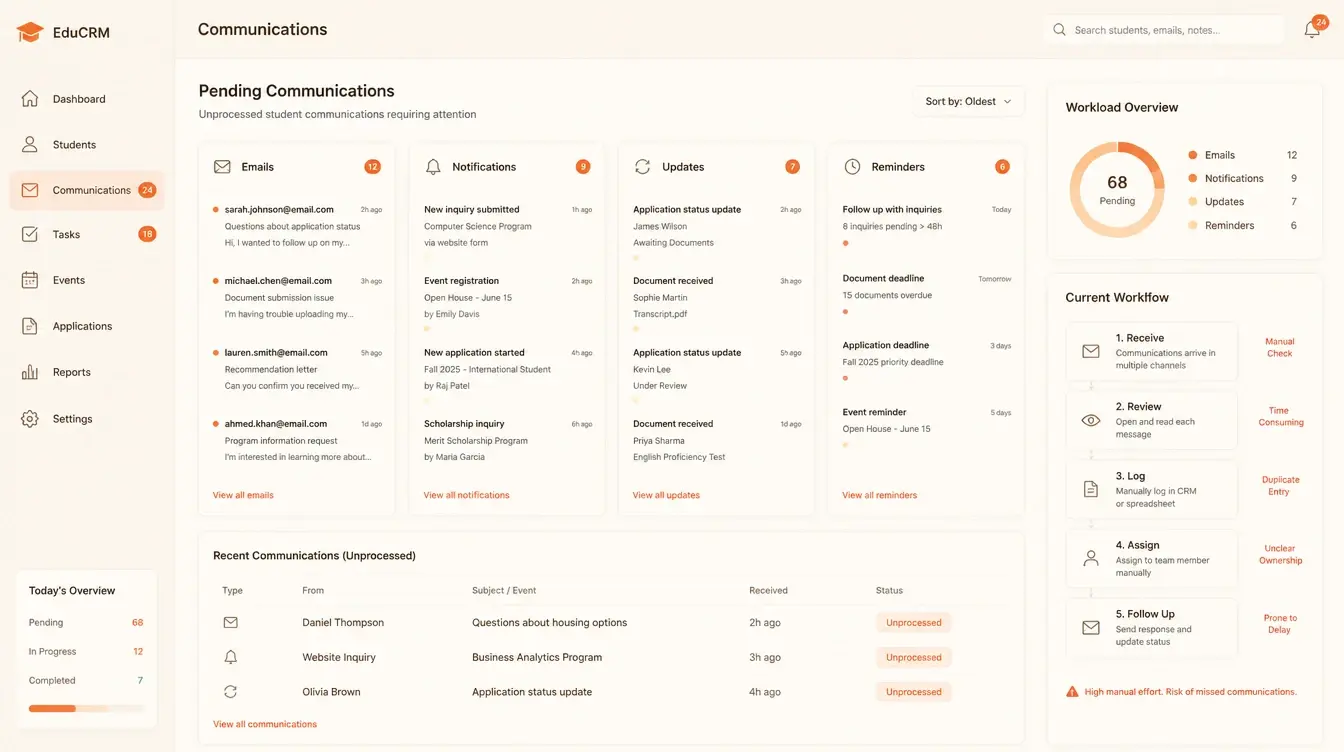Click the bell icon in the Notifications card header
1344x752 pixels.
[433, 167]
